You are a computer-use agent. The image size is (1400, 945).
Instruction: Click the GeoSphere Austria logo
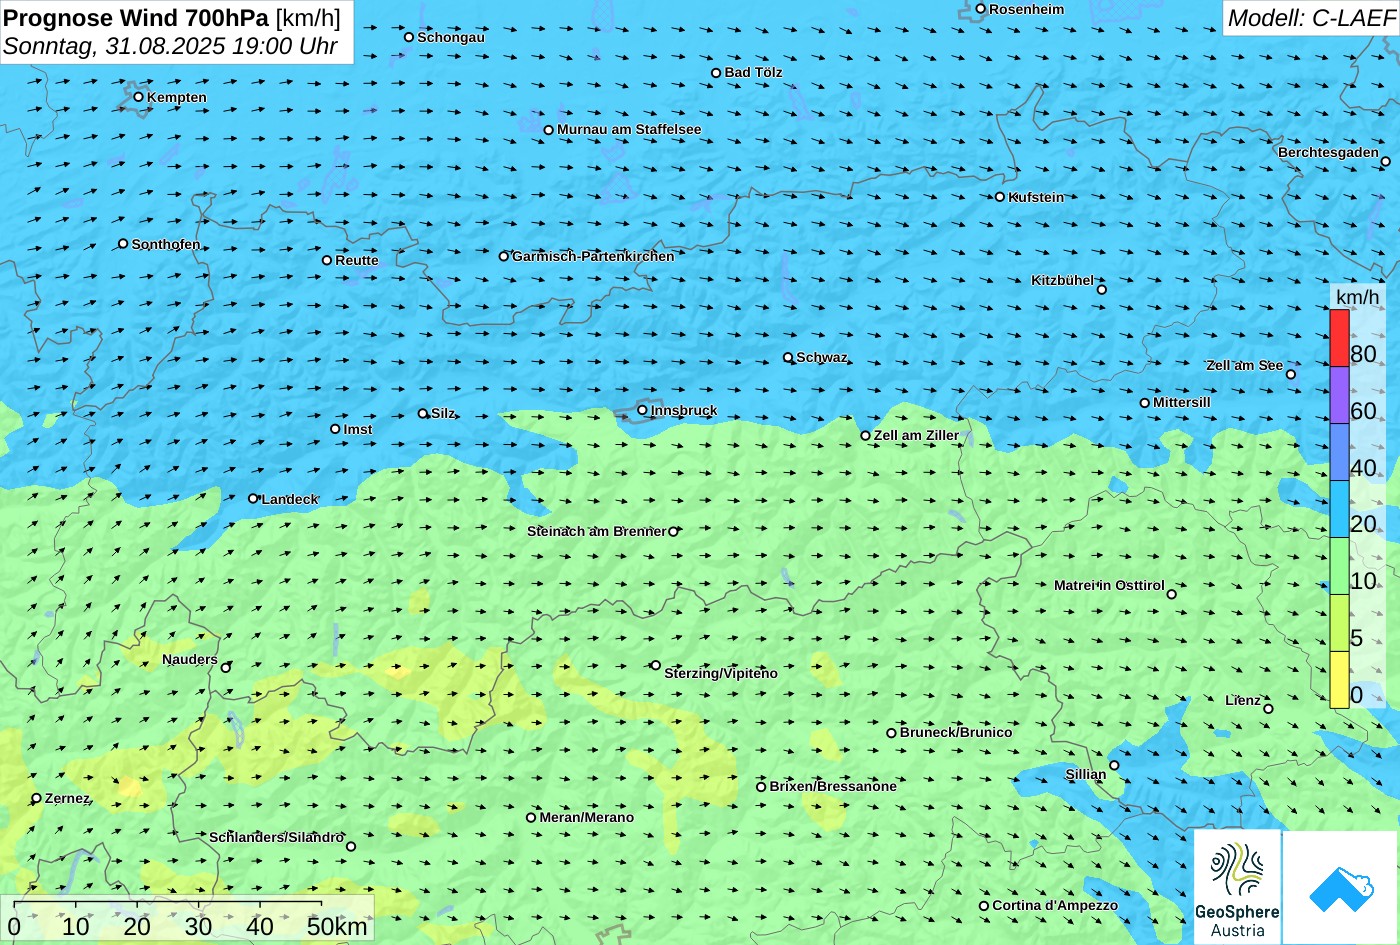click(x=1237, y=888)
